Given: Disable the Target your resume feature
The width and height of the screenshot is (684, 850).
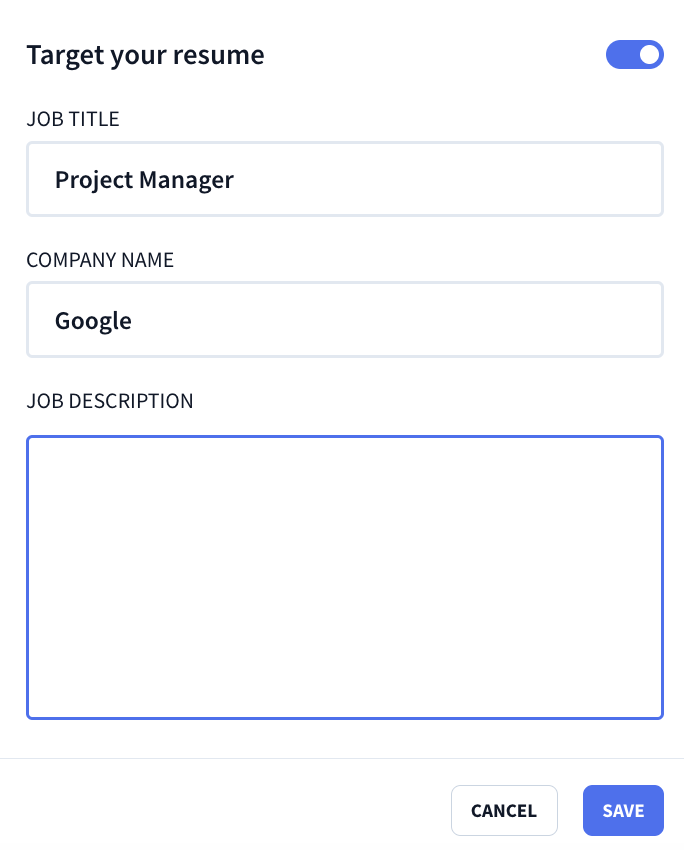Looking at the screenshot, I should [x=635, y=55].
